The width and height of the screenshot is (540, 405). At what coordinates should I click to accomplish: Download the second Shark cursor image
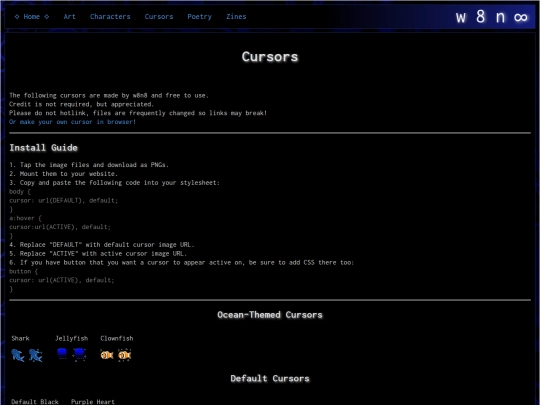(x=35, y=355)
